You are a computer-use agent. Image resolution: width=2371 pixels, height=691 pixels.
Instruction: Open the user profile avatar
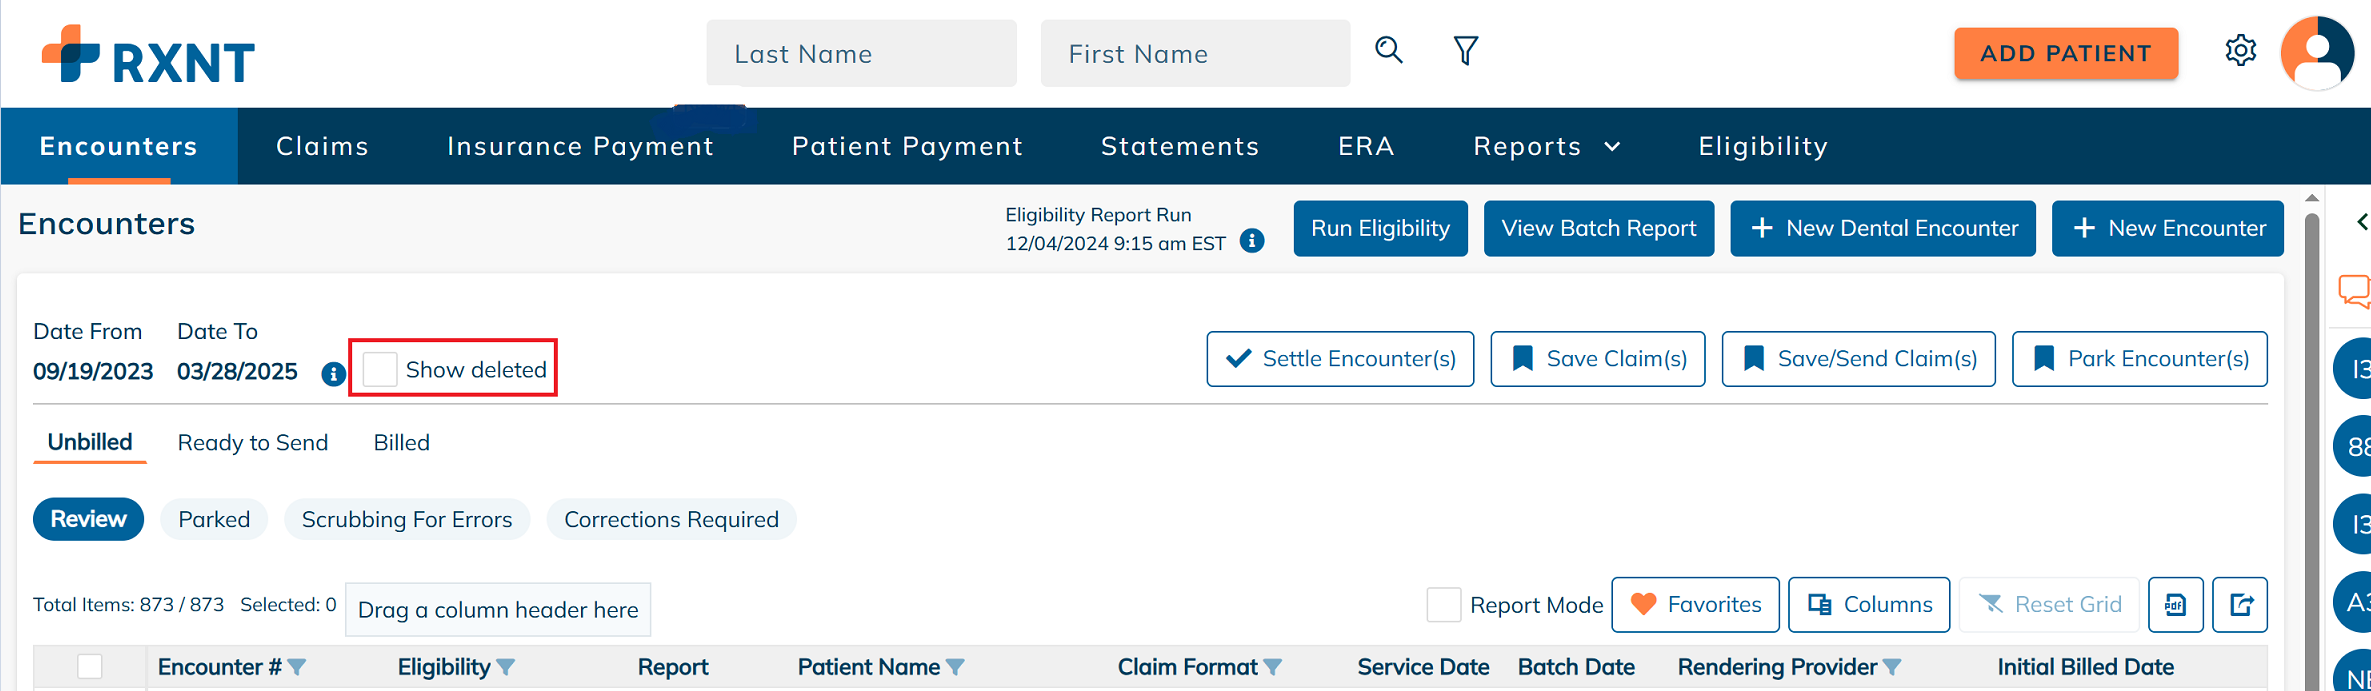pyautogui.click(x=2317, y=53)
